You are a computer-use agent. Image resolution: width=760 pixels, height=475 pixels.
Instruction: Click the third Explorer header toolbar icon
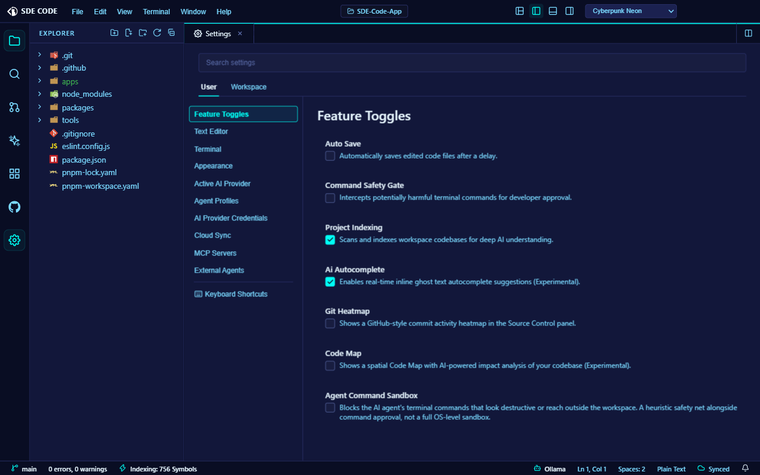(x=142, y=33)
